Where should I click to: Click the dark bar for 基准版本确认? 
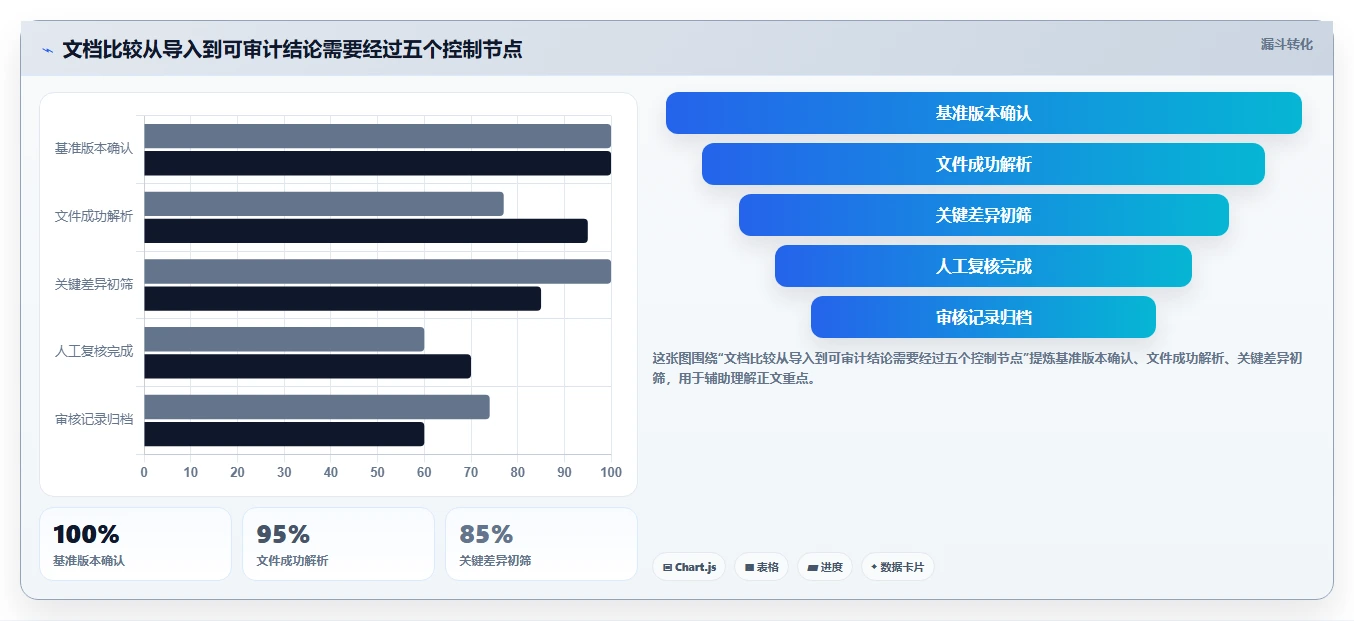pos(377,163)
